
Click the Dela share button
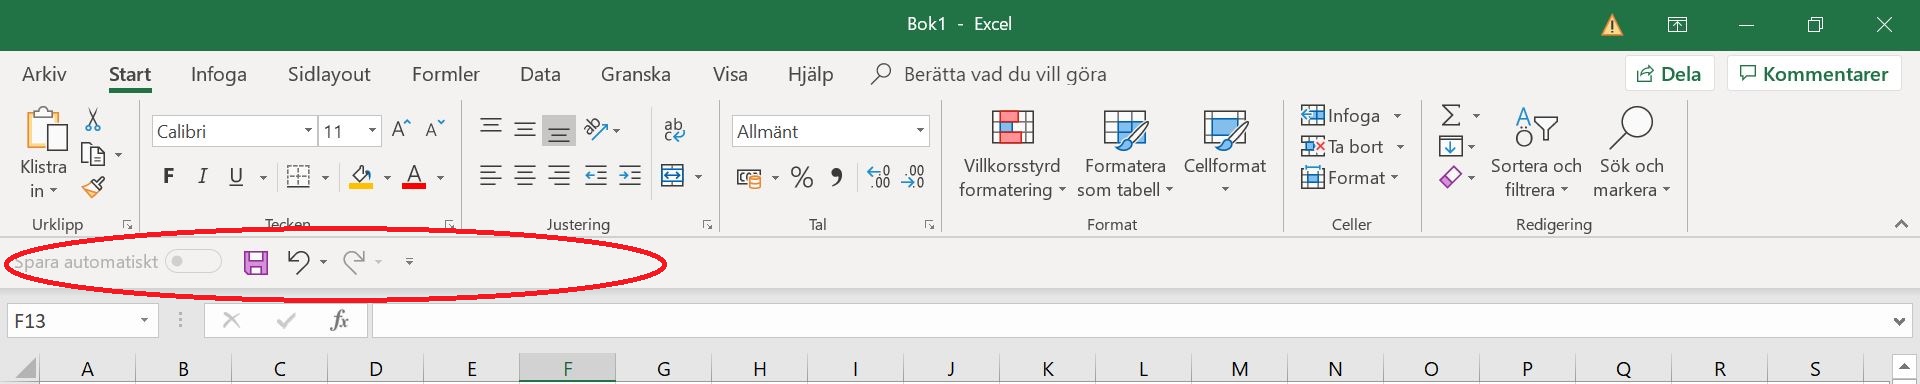coord(1669,74)
